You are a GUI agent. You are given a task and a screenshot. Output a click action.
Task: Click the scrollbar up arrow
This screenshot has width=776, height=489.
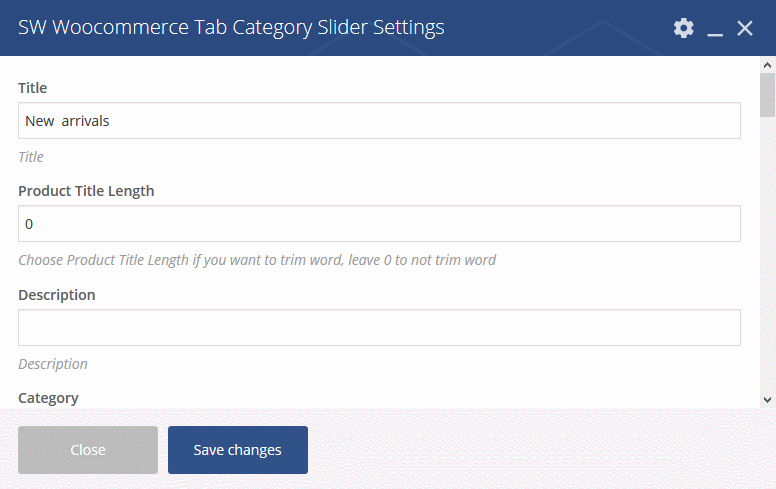tap(768, 65)
